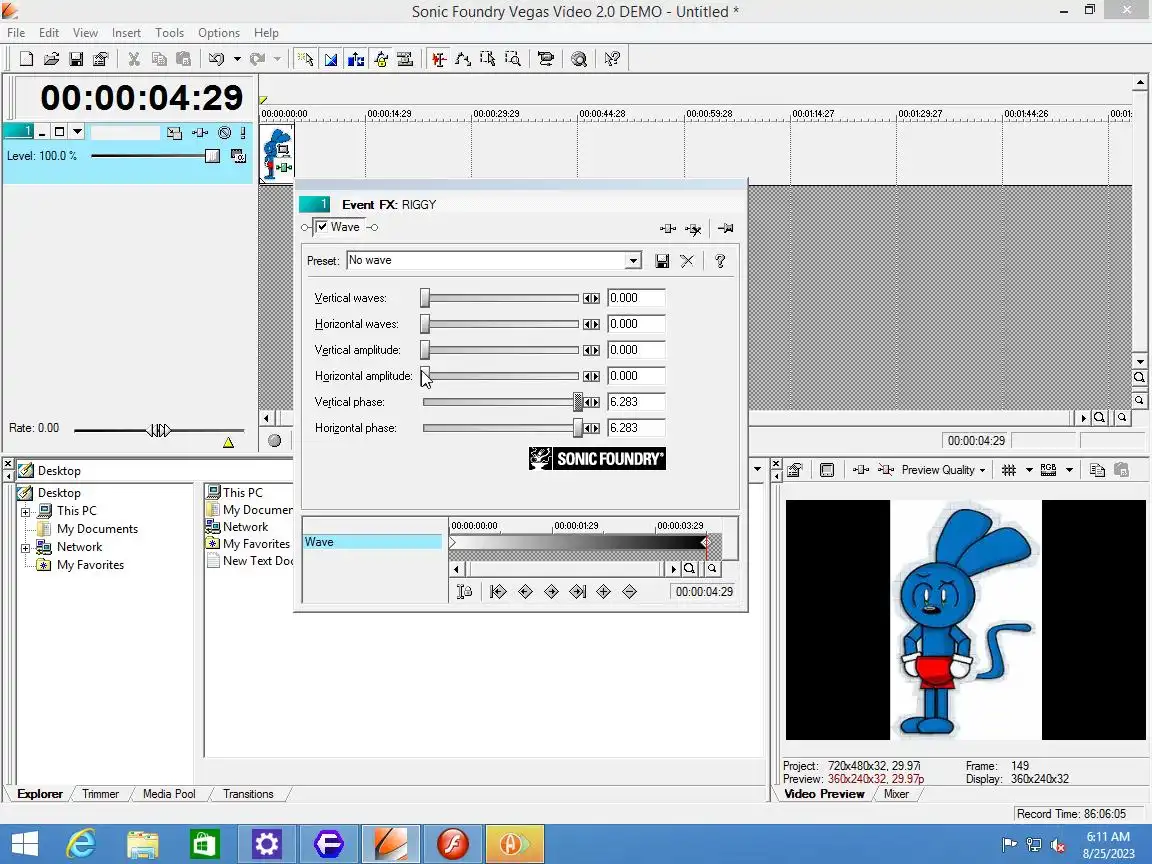Open the Undo history dropdown arrow
The width and height of the screenshot is (1152, 864).
[x=237, y=59]
